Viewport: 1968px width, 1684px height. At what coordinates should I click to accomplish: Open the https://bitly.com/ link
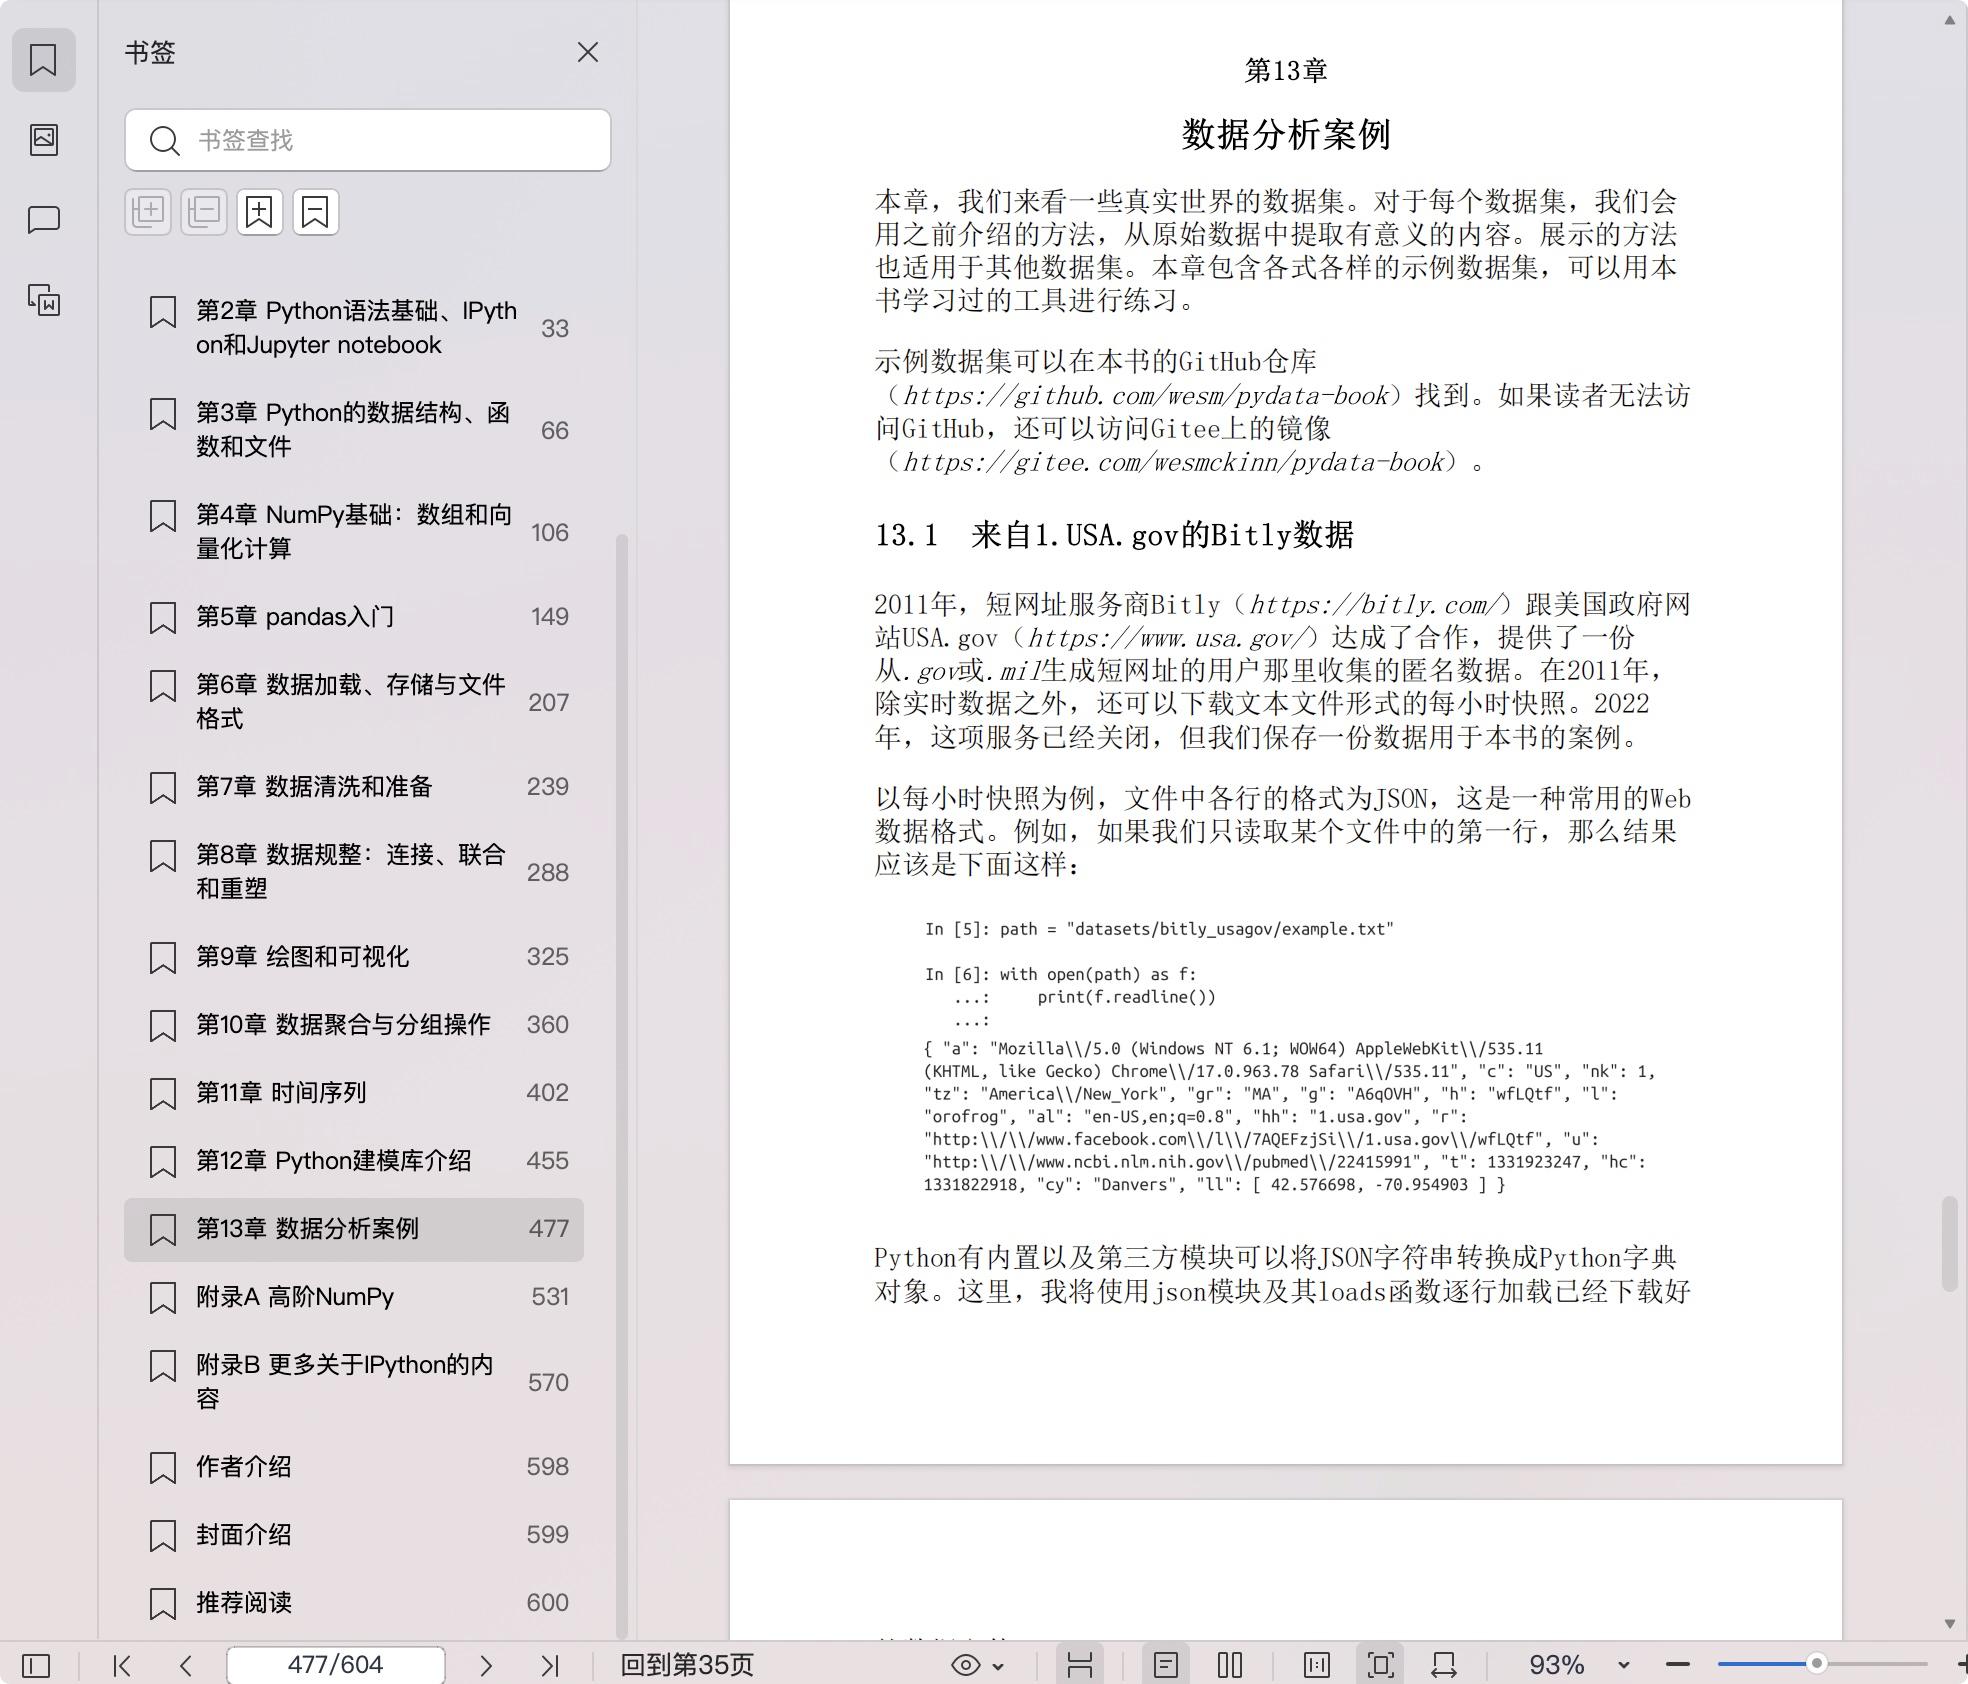click(x=1379, y=605)
